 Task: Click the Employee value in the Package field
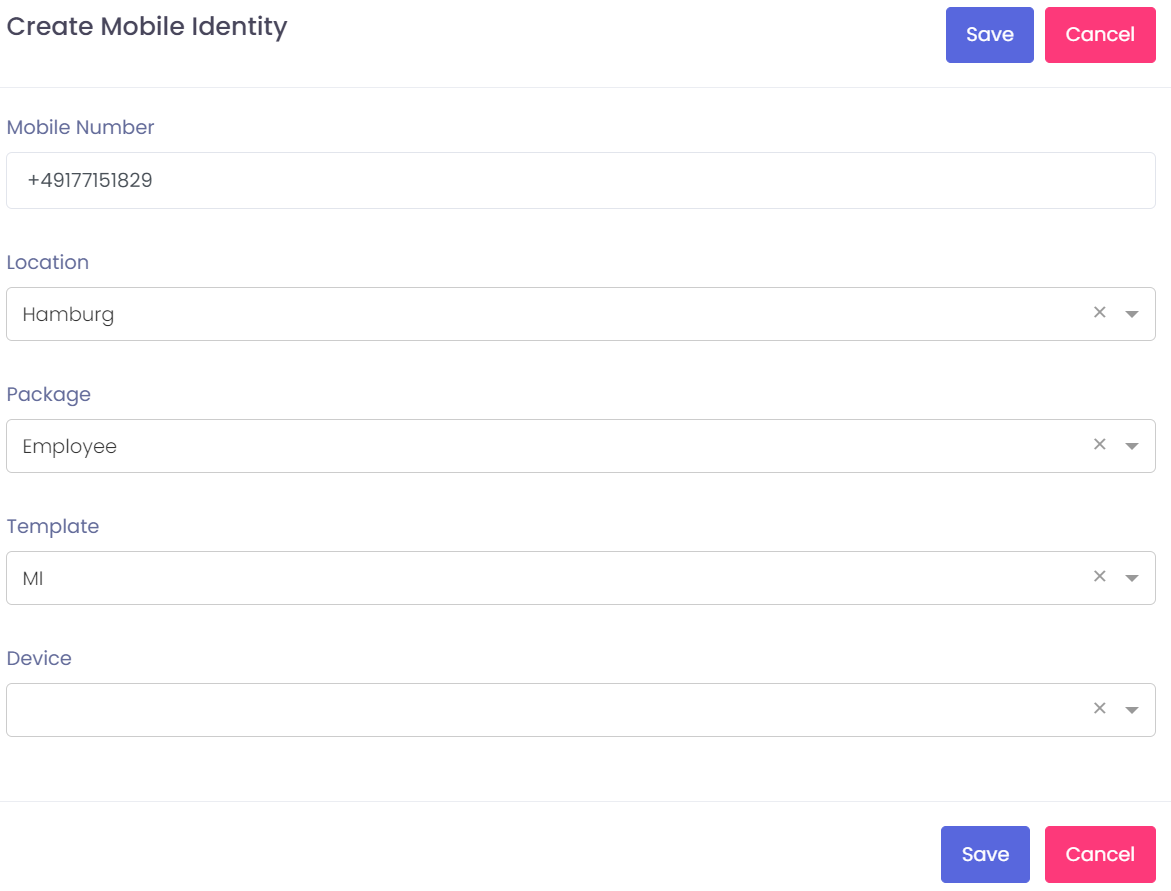point(70,446)
